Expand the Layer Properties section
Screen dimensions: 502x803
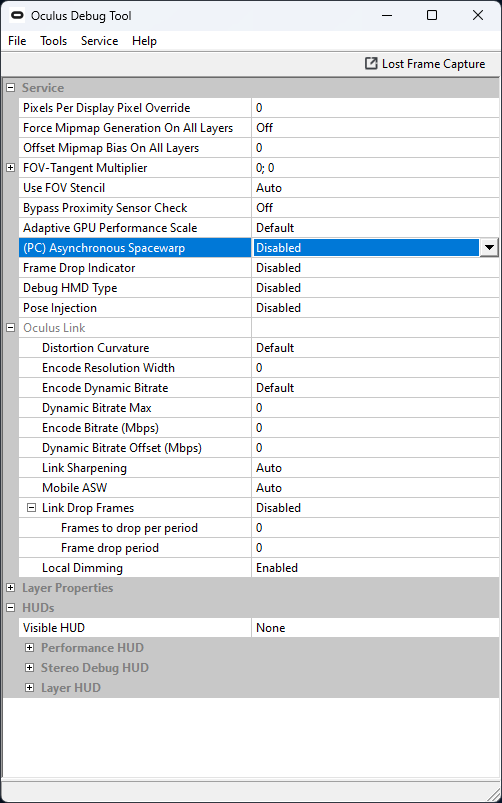coord(10,587)
